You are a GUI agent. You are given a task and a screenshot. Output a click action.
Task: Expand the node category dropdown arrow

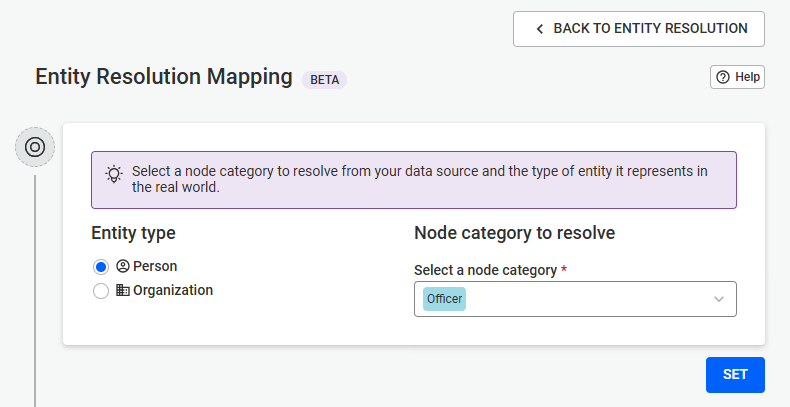719,299
